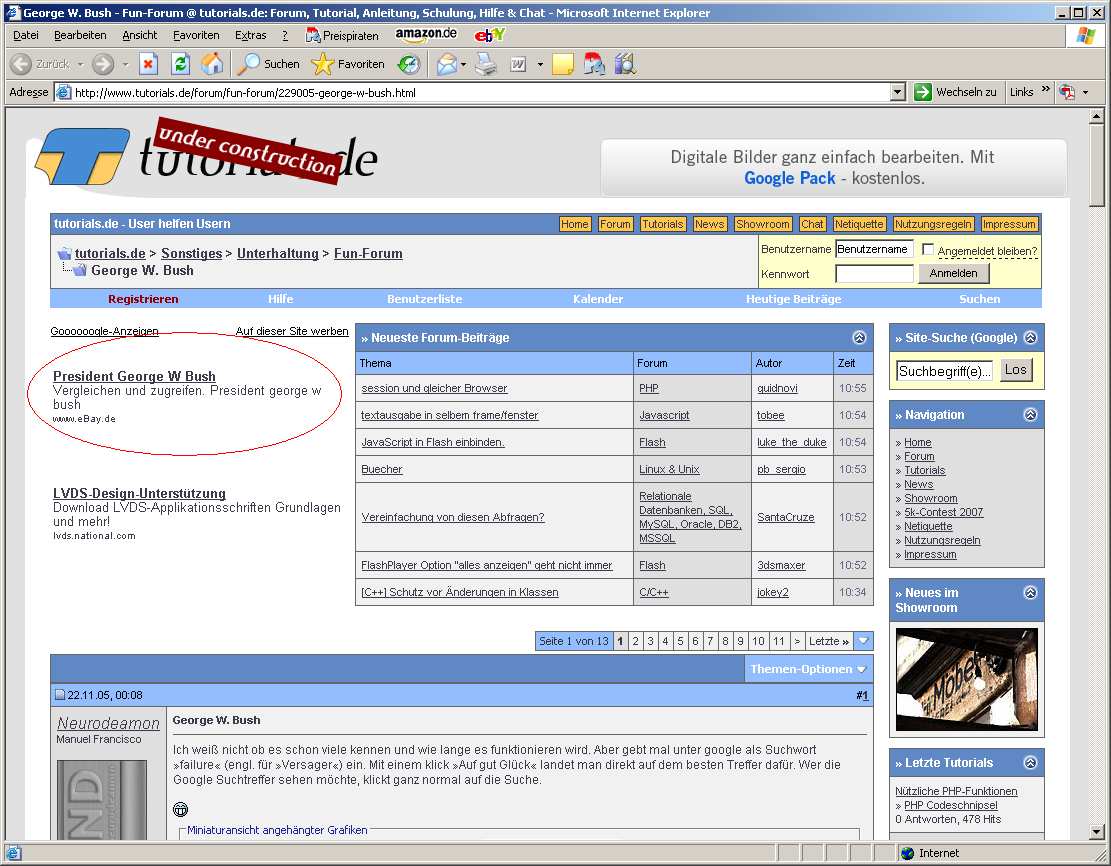Go to page 2 of thread
This screenshot has height=866, width=1111.
tap(636, 641)
